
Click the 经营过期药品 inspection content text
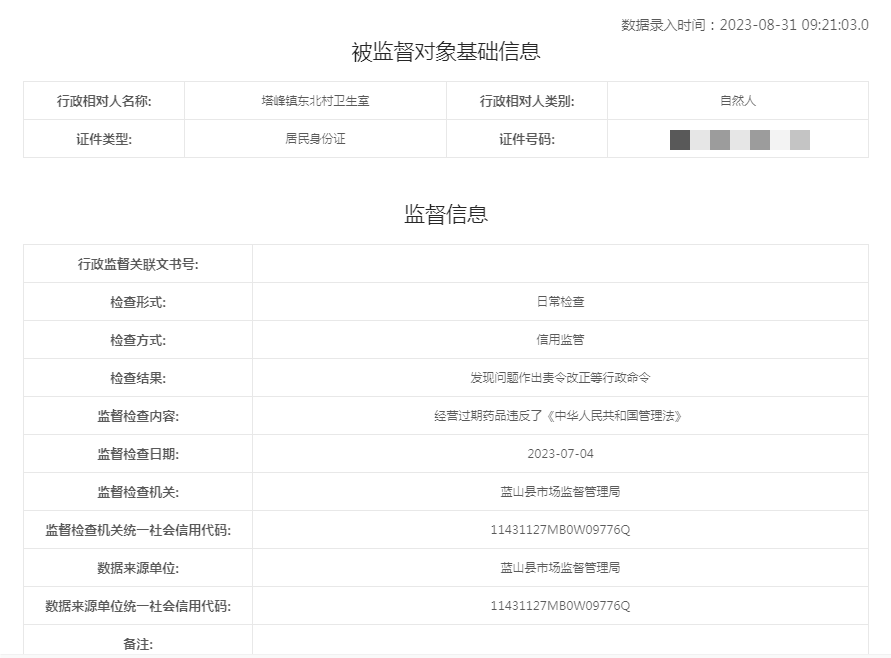560,416
